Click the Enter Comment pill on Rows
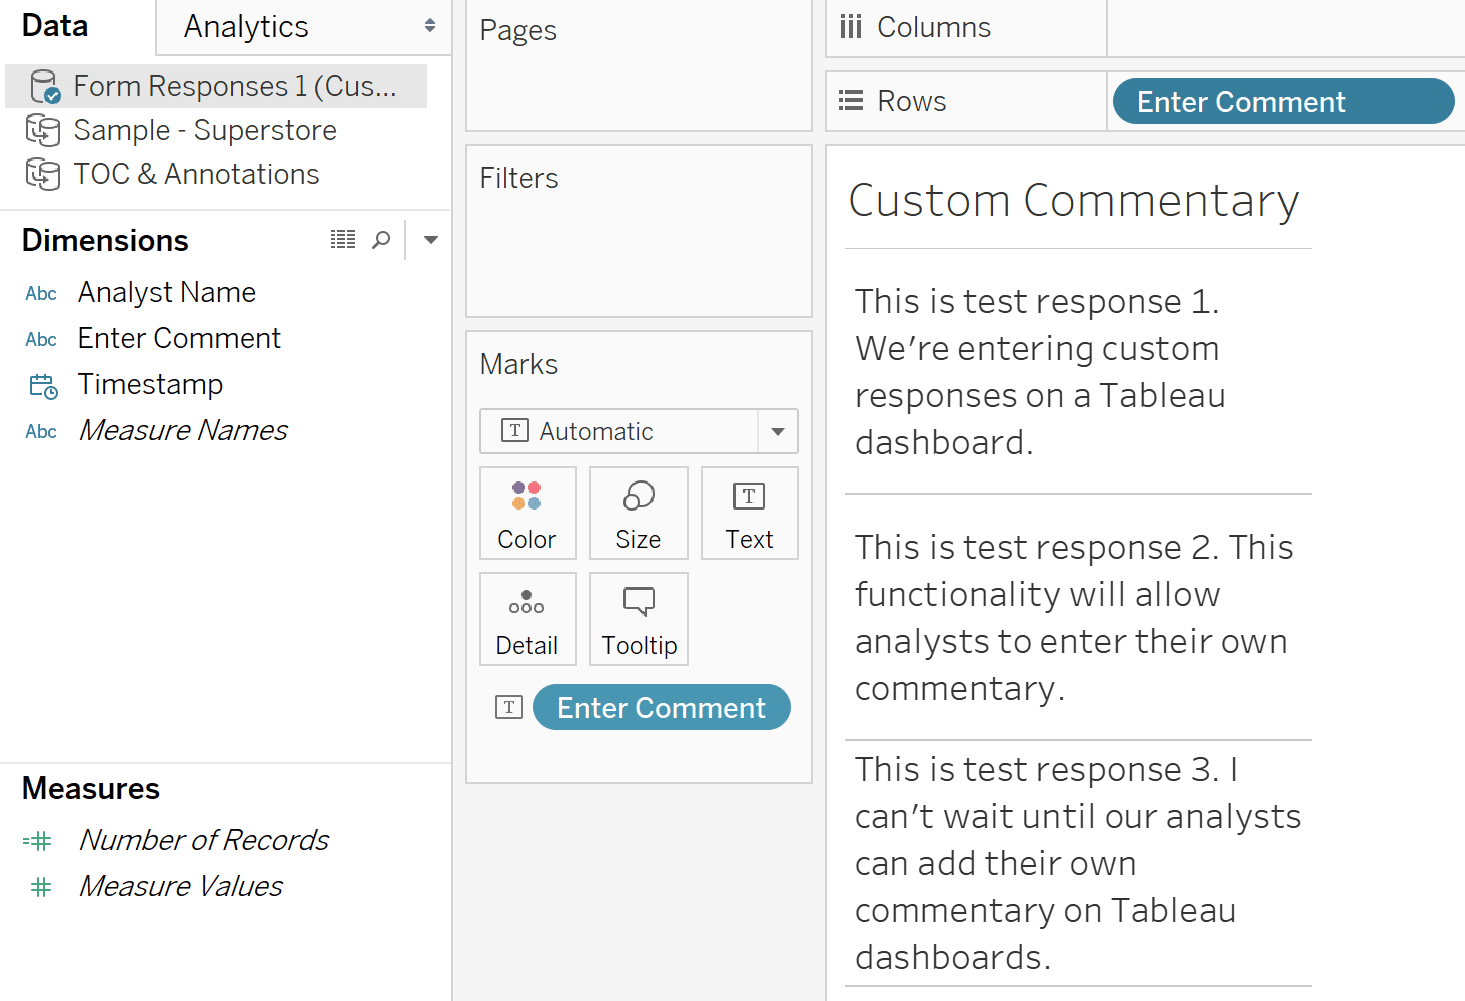The width and height of the screenshot is (1465, 1001). click(1283, 101)
